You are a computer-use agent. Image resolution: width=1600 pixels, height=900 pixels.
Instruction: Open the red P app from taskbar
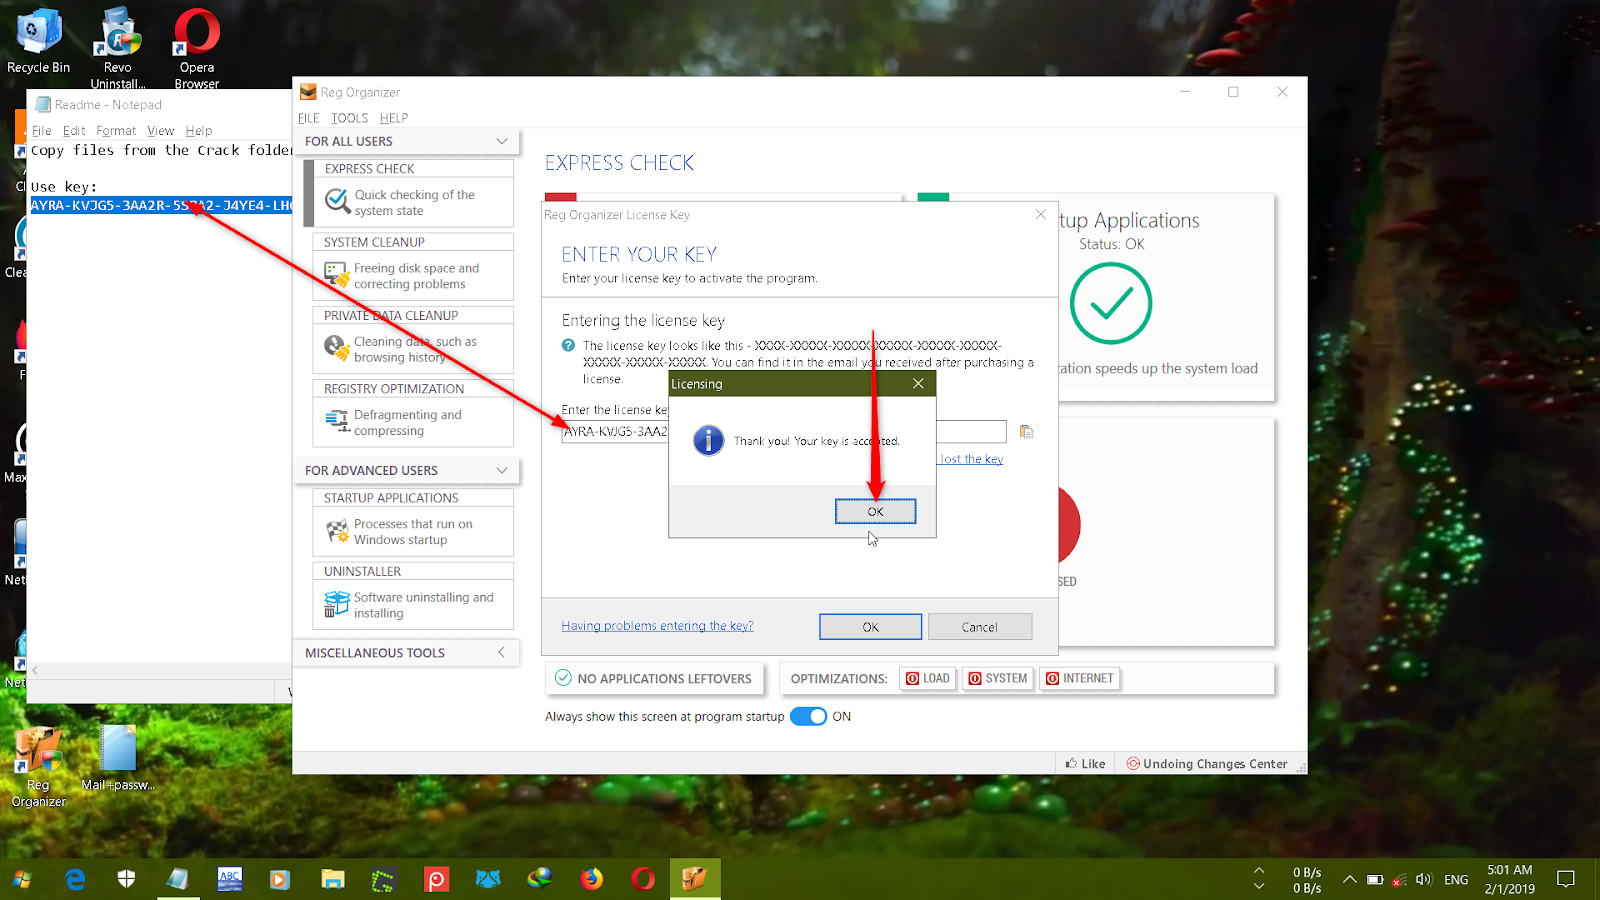tap(436, 879)
